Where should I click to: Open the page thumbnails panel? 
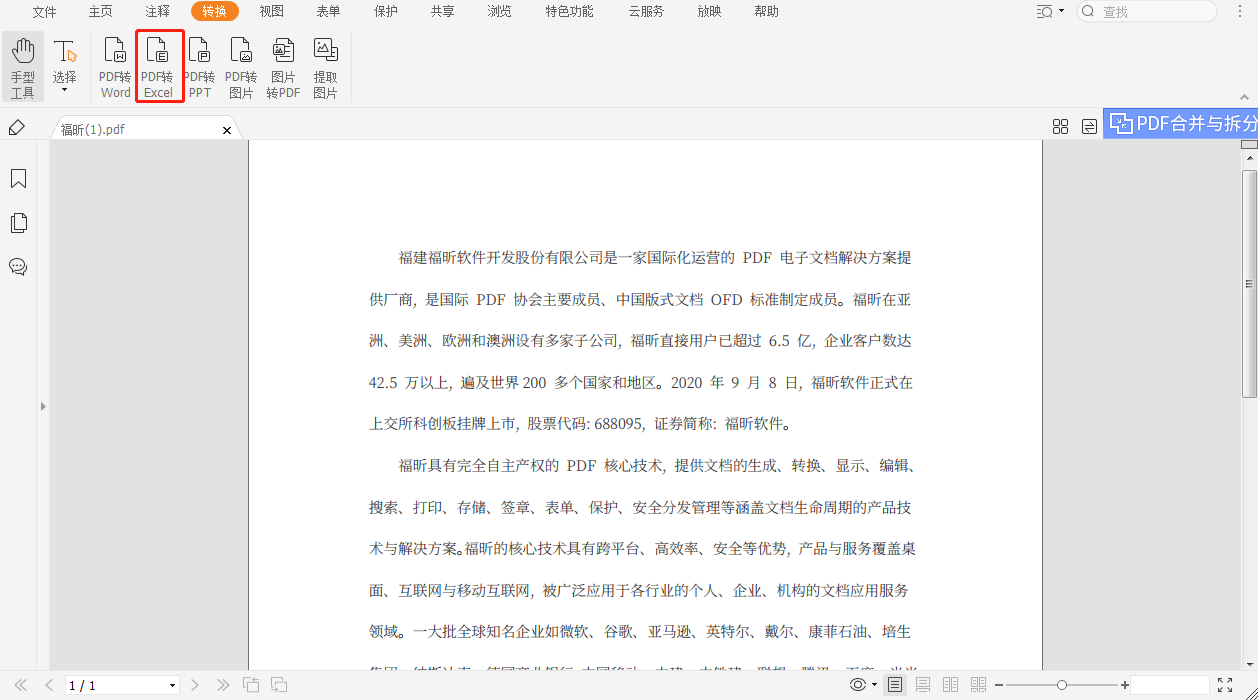coord(18,223)
